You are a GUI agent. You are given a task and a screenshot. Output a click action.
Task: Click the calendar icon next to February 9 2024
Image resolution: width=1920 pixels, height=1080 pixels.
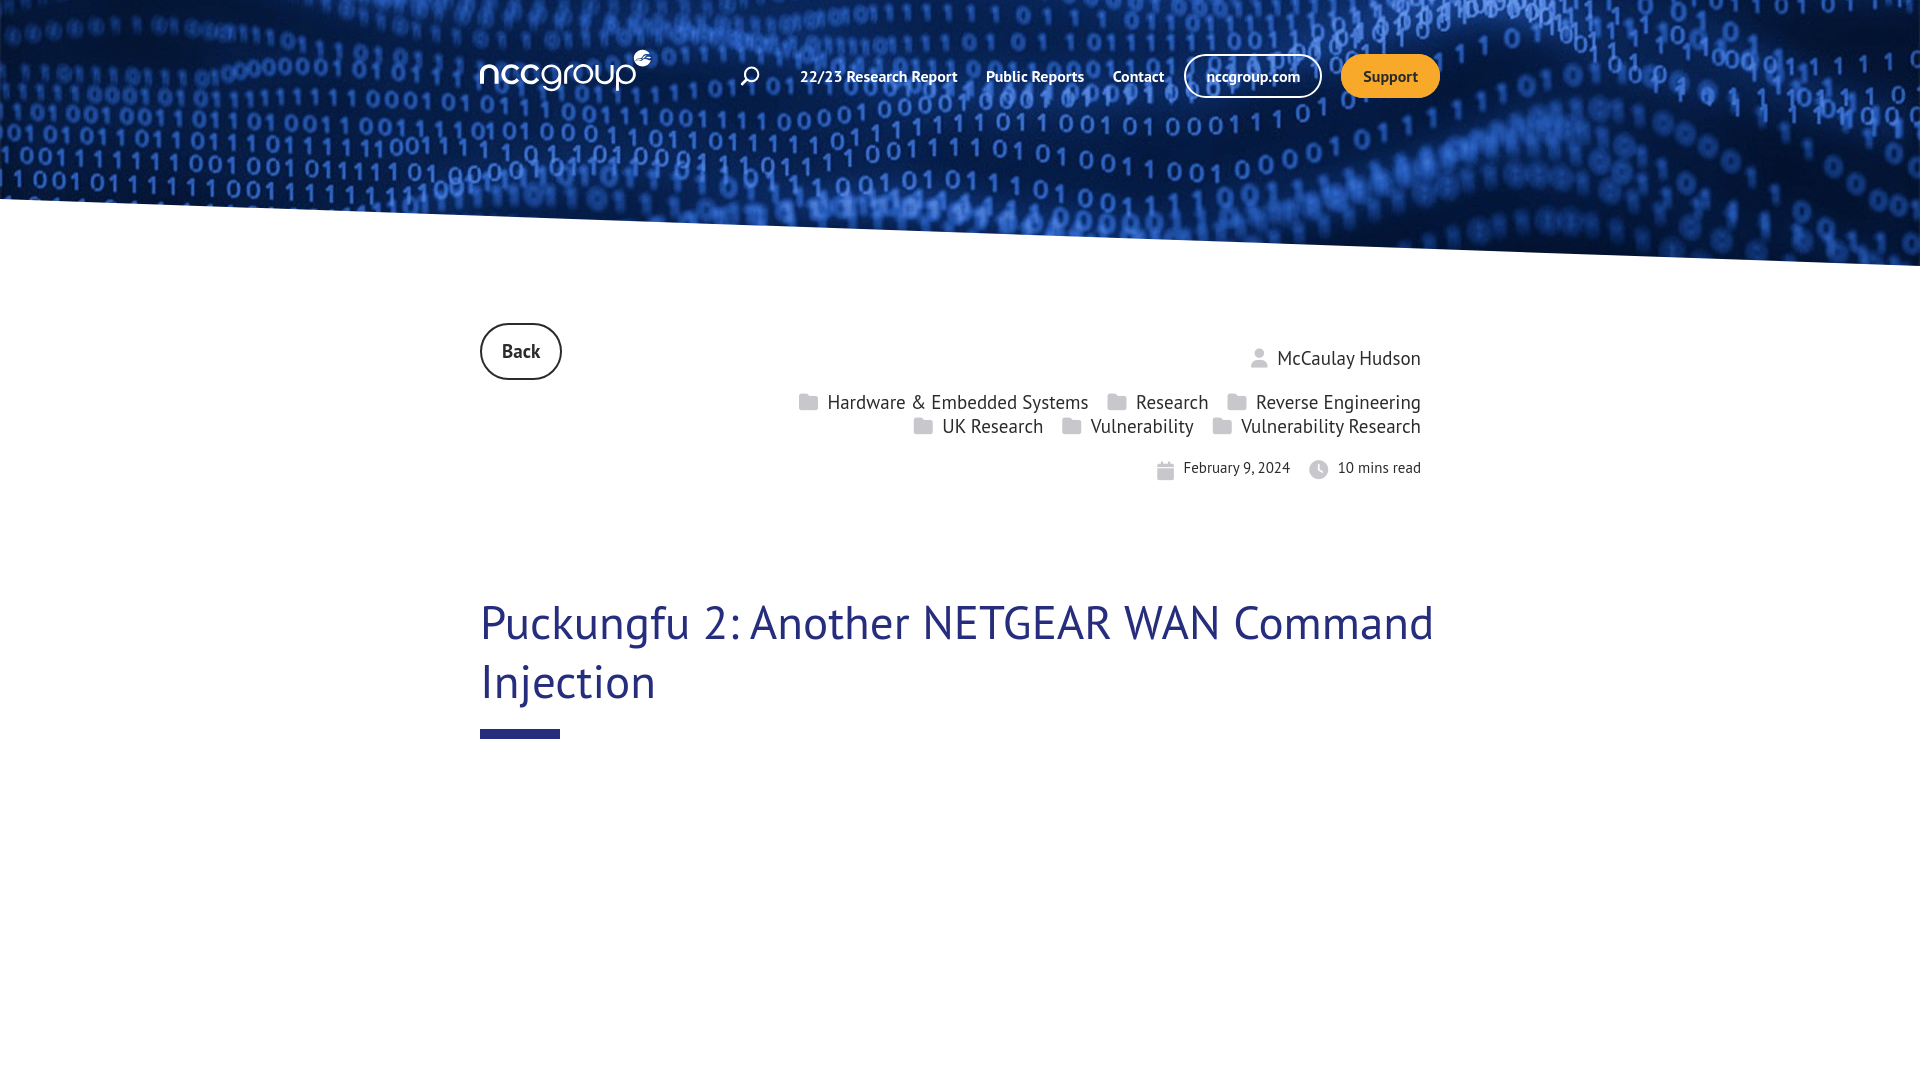point(1164,468)
